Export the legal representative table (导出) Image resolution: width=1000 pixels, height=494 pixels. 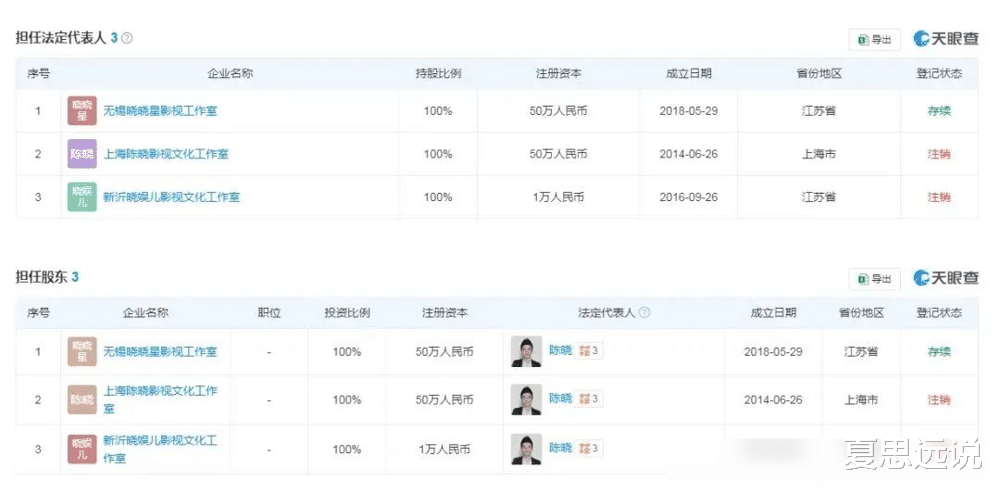click(875, 39)
